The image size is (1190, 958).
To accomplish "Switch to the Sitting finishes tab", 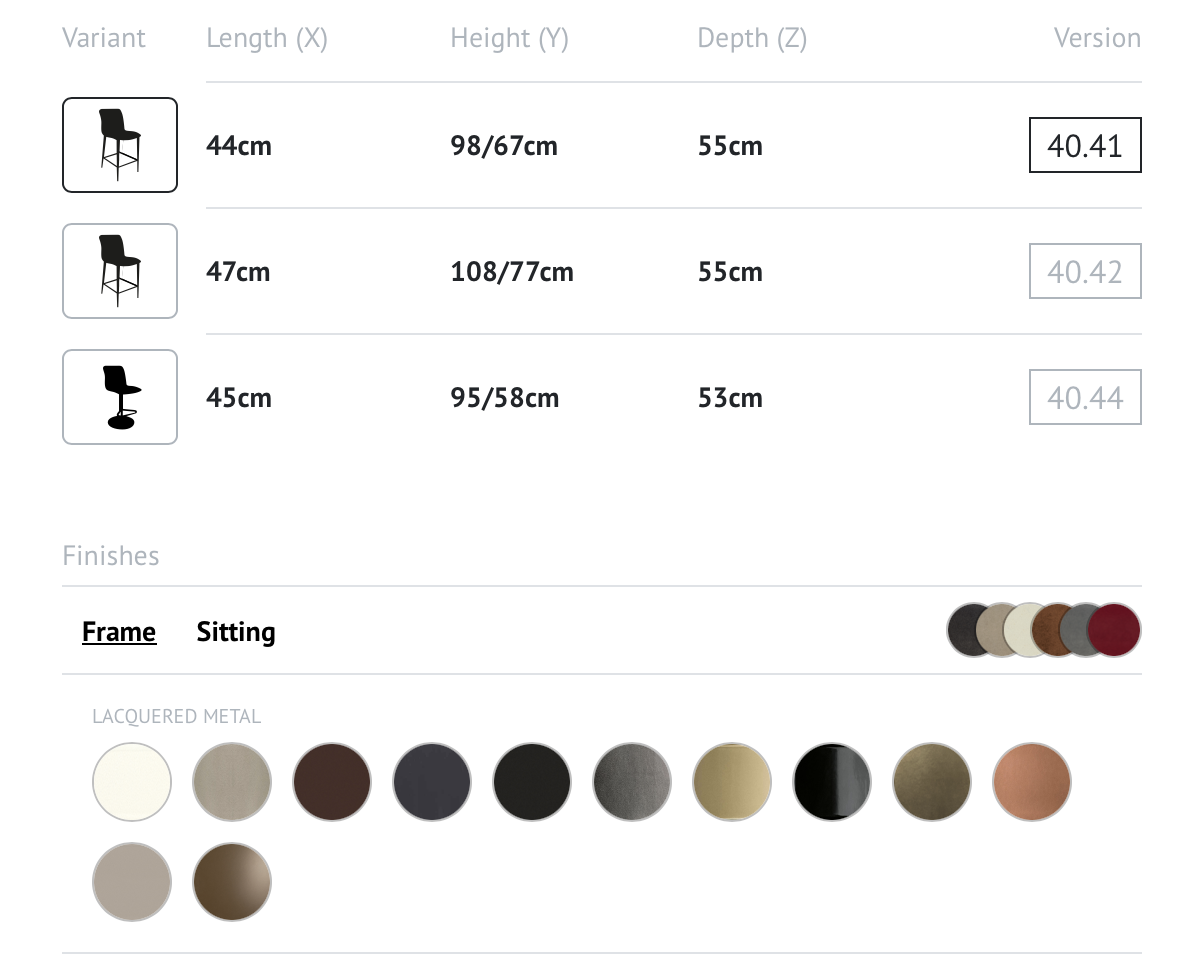I will coord(236,632).
